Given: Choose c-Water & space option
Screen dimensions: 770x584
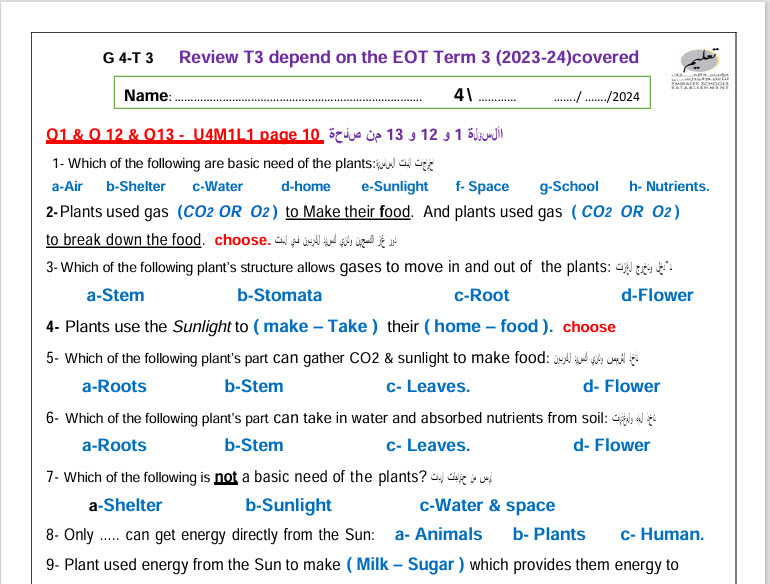Looking at the screenshot, I should coord(487,505).
